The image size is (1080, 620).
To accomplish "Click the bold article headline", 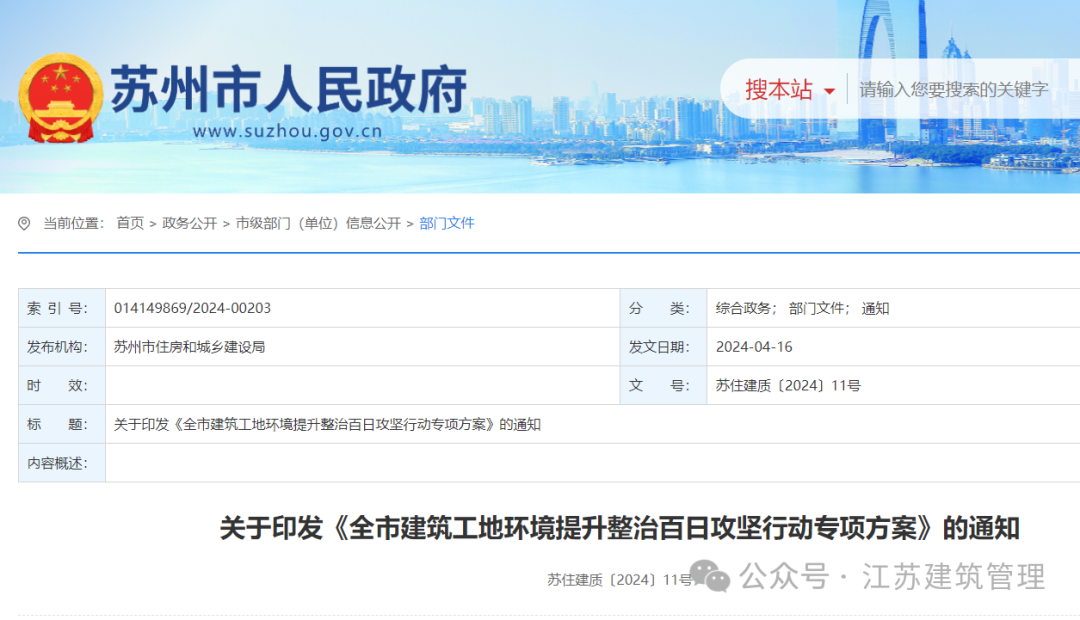I will 619,528.
